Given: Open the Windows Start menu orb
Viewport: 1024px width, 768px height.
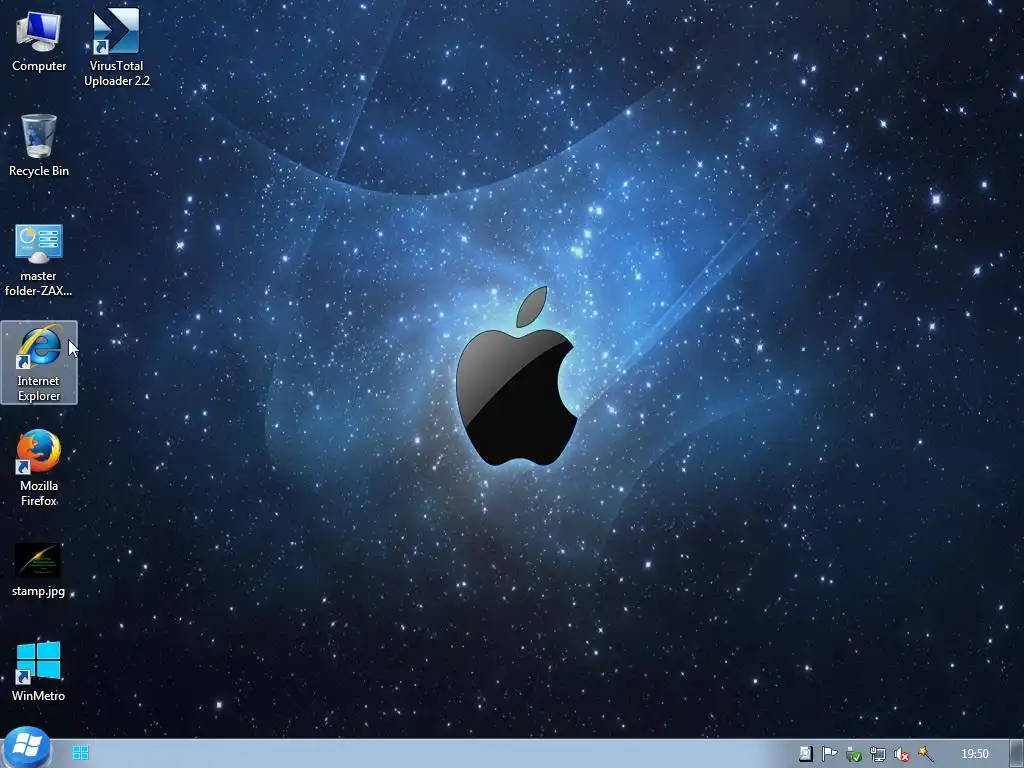Looking at the screenshot, I should (x=26, y=747).
